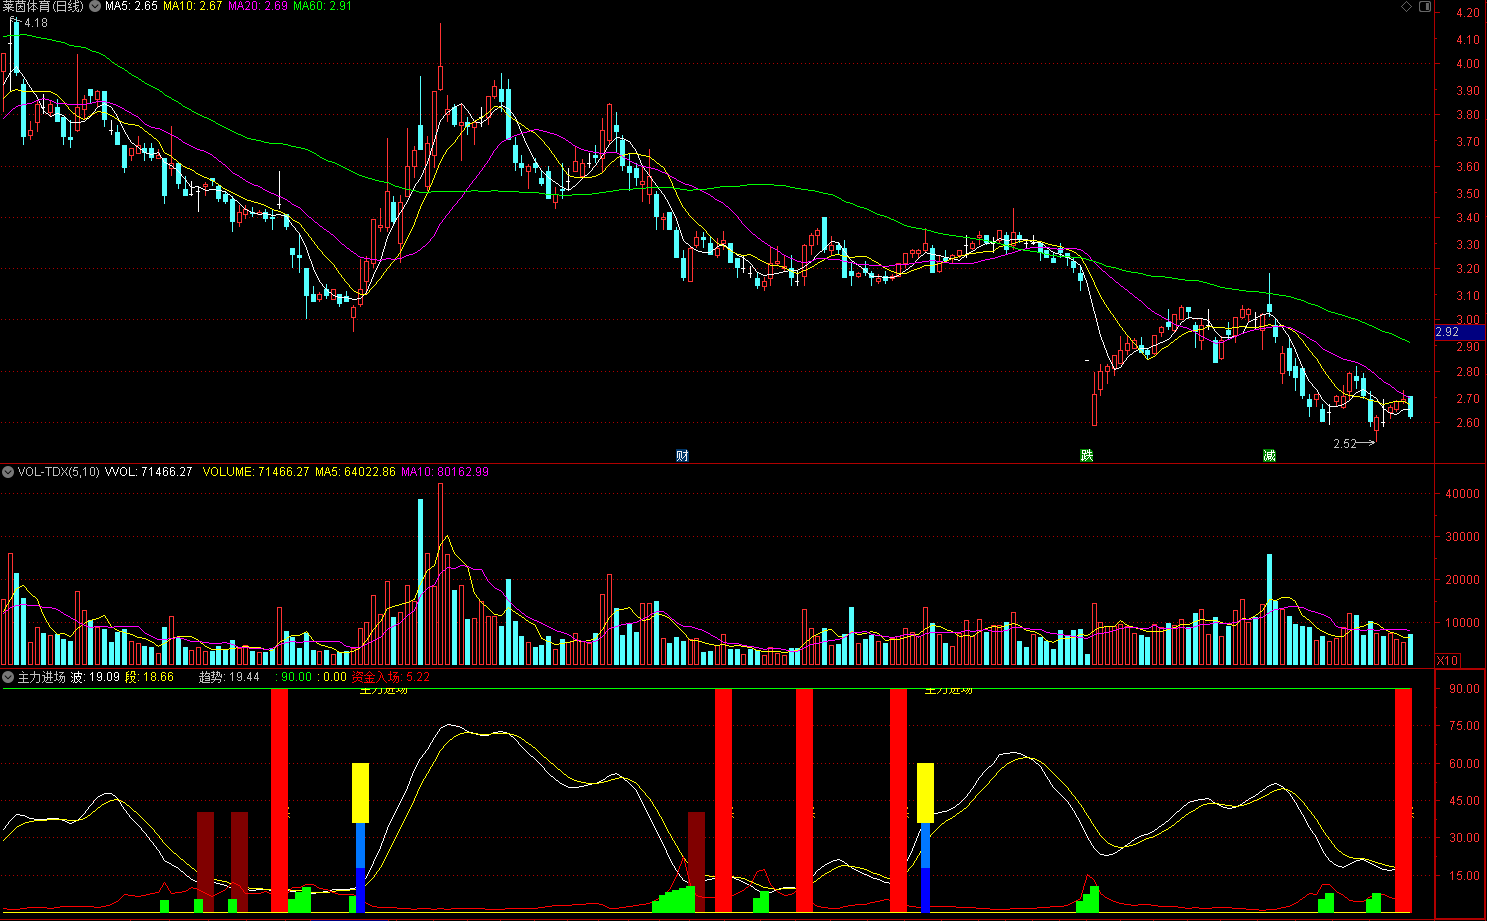Viewport: 1487px width, 921px height.
Task: Click the X10 volume scale label
Action: pos(1447,660)
